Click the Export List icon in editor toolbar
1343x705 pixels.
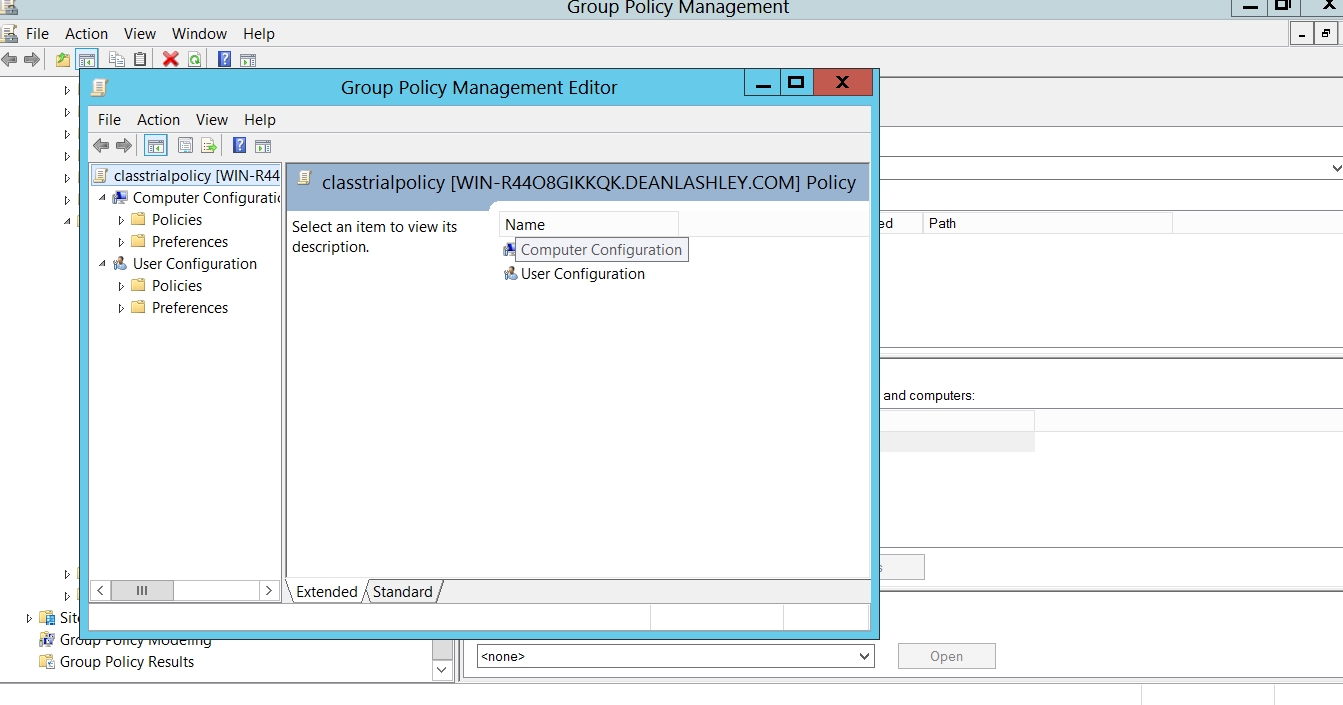[x=209, y=146]
